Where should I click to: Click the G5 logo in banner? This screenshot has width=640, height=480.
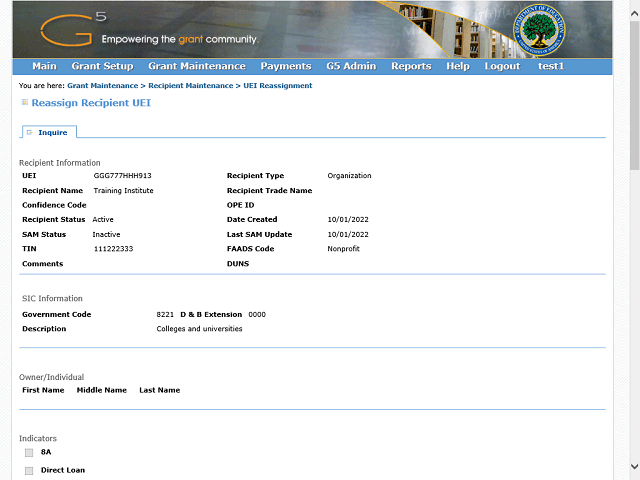[73, 29]
